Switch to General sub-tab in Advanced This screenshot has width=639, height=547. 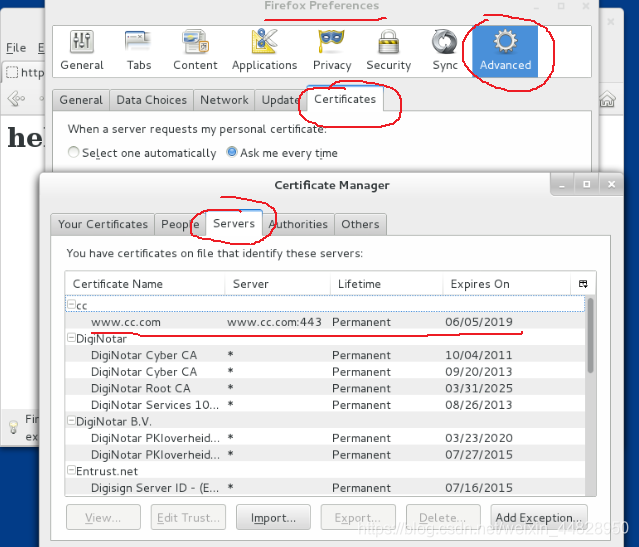tap(81, 100)
